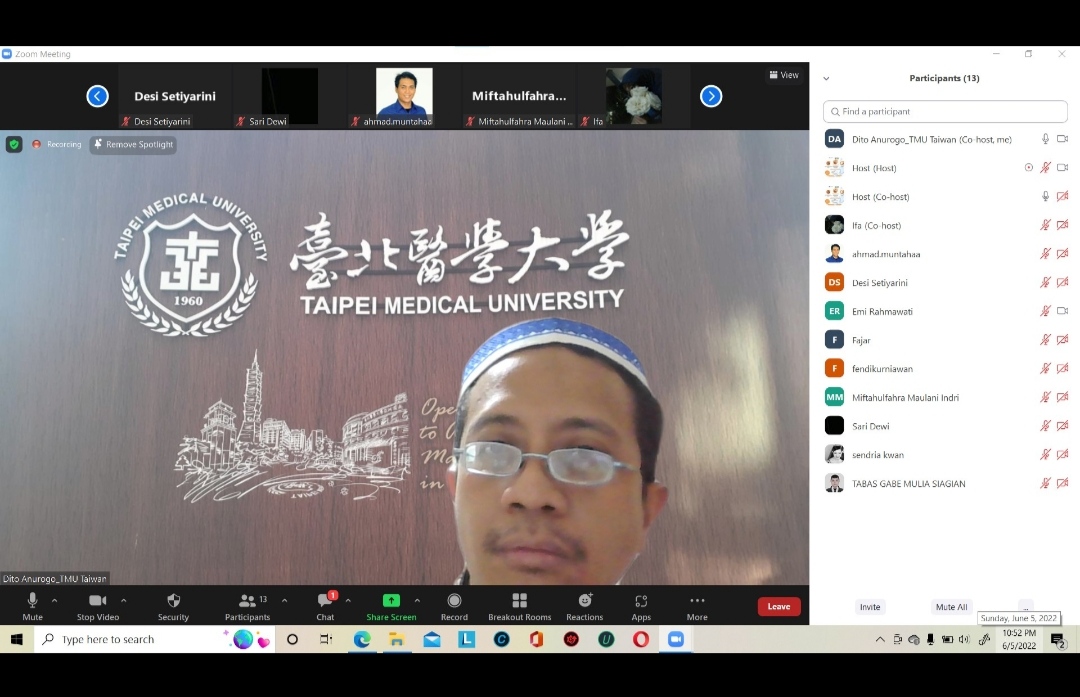Viewport: 1080px width, 697px height.
Task: Mute the microphone in Zoom toolbar
Action: (32, 606)
